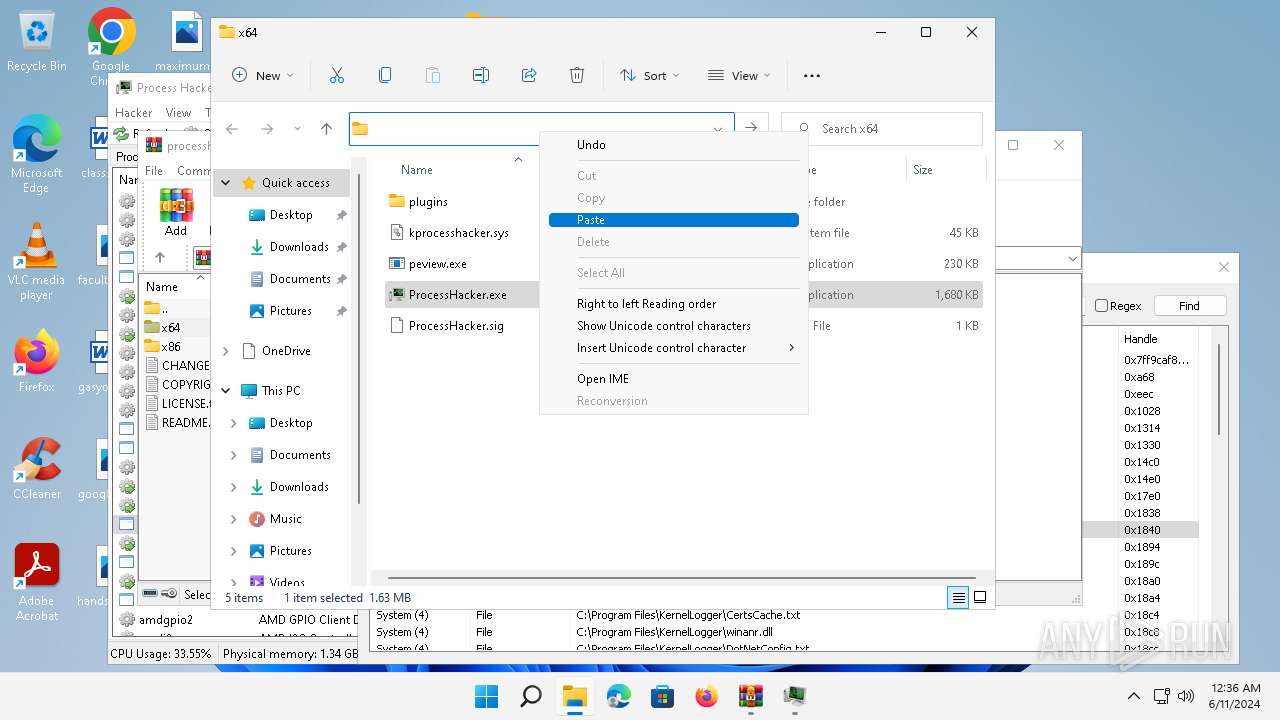This screenshot has width=1280, height=720.
Task: Open the Adobe Acrobat desktop icon
Action: coord(37,582)
